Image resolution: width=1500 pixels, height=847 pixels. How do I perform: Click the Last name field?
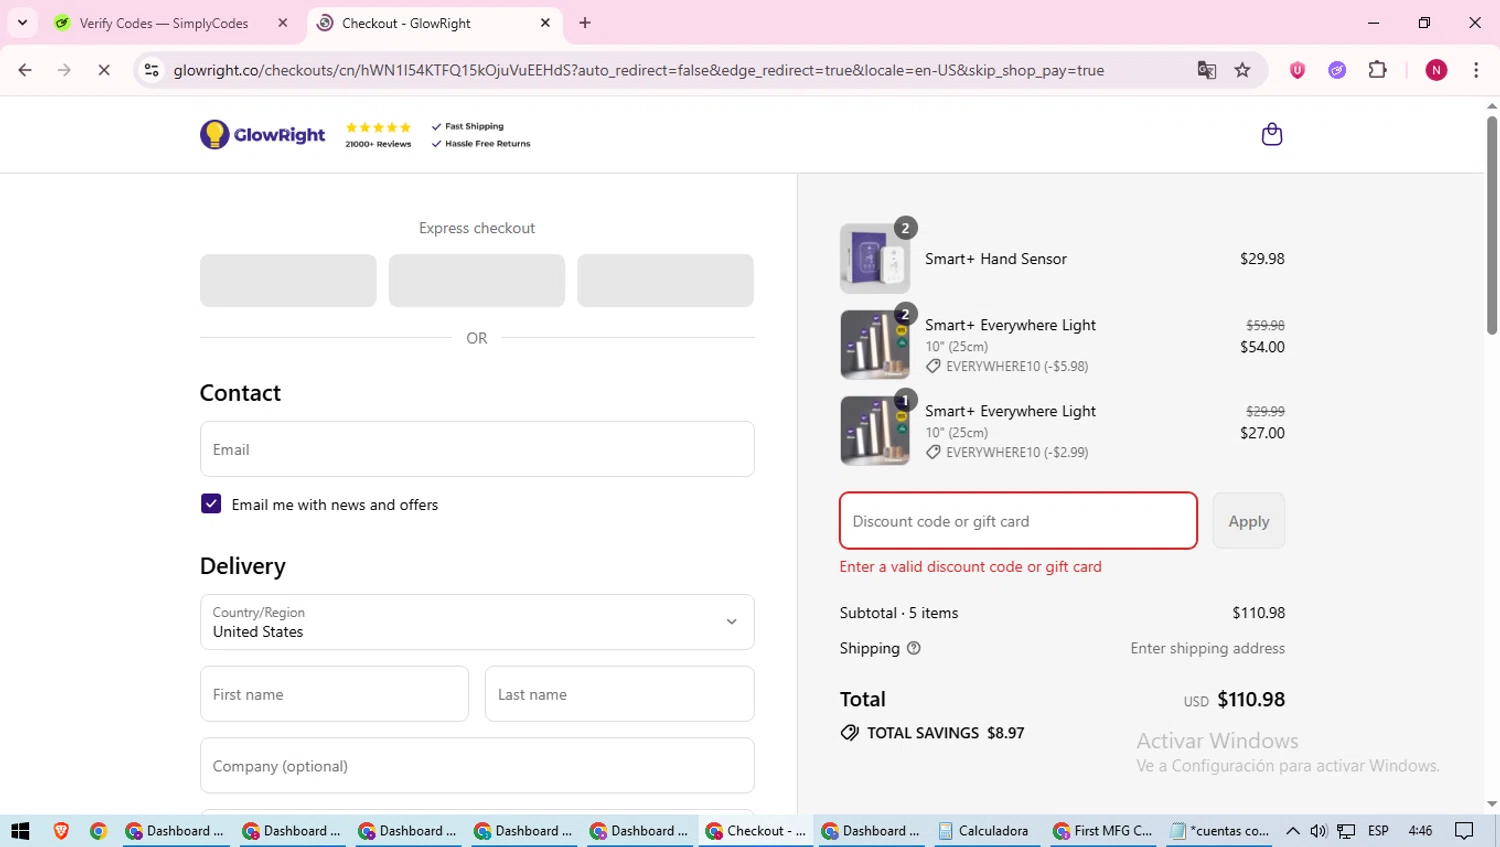pyautogui.click(x=620, y=694)
